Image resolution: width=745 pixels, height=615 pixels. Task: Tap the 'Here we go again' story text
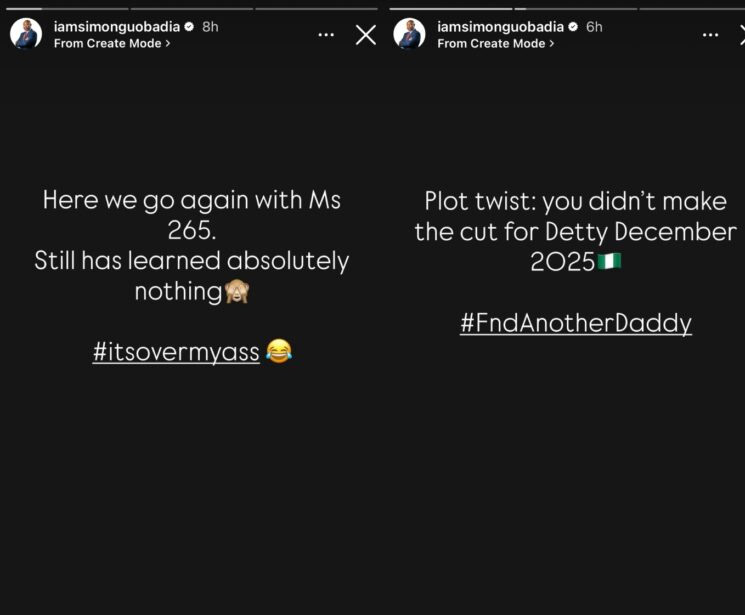point(191,245)
